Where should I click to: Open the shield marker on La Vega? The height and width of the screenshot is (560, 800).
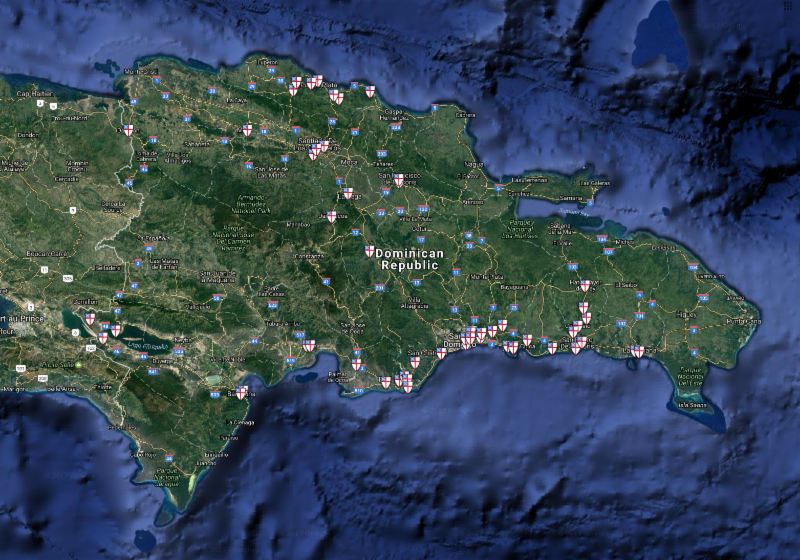(x=348, y=193)
